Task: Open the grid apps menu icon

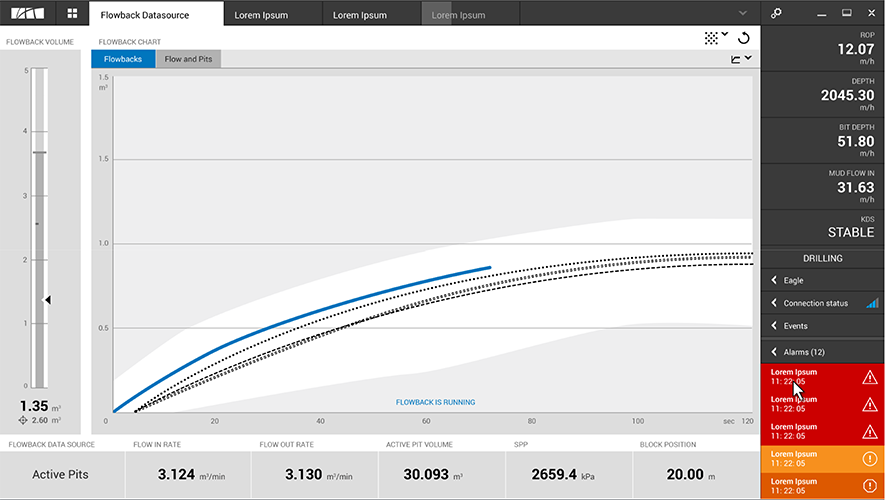Action: (72, 13)
